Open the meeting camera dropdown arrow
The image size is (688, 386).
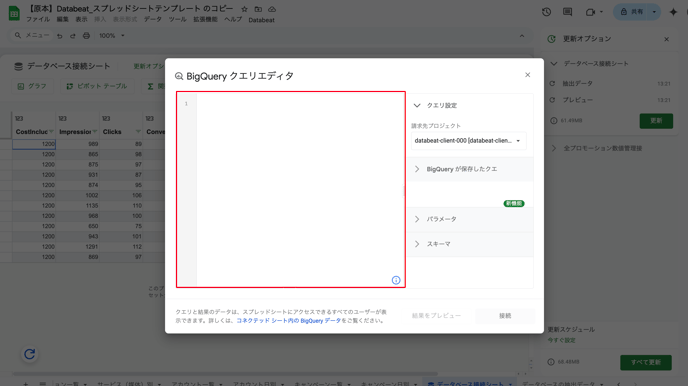(602, 12)
